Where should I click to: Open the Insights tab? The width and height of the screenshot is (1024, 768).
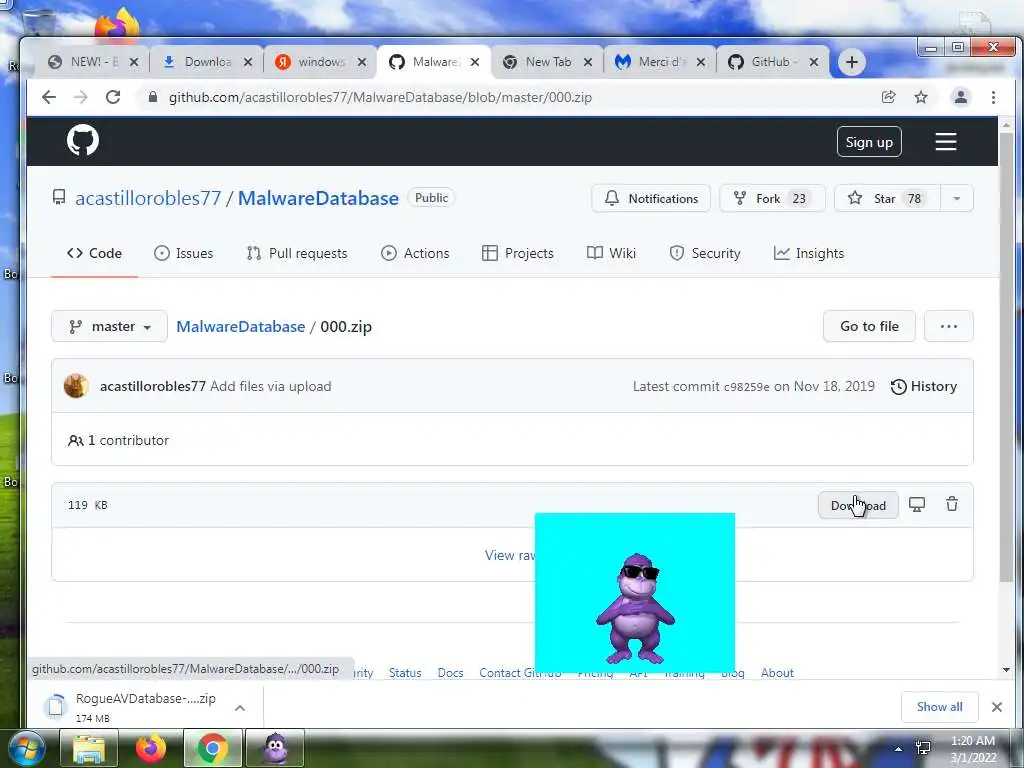809,253
